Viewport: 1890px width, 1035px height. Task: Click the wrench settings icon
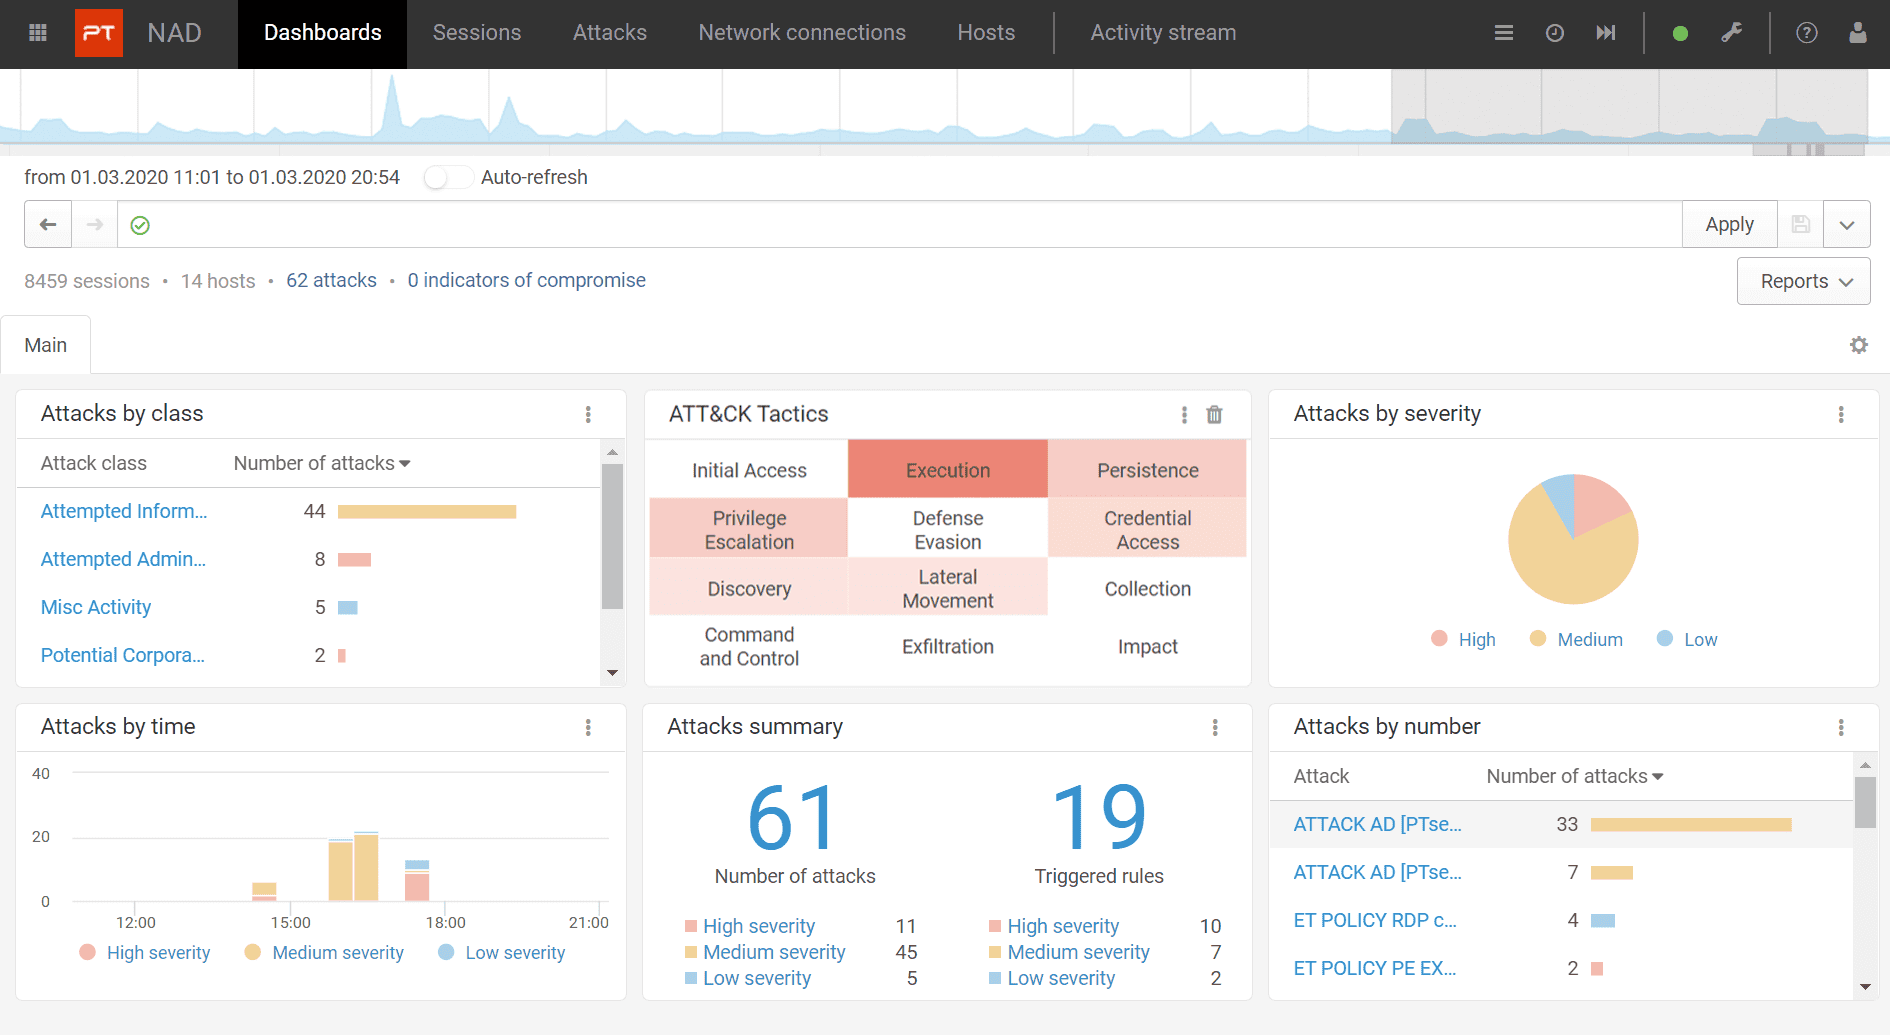tap(1731, 33)
